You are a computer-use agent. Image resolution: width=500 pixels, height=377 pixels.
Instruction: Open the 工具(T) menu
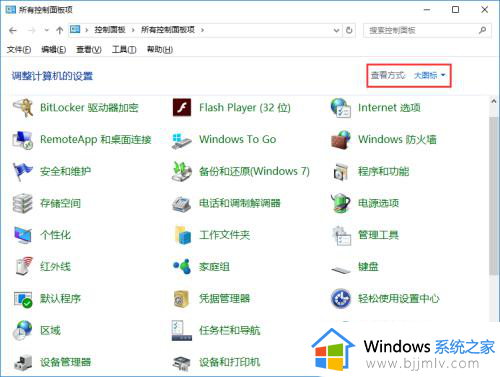point(124,50)
